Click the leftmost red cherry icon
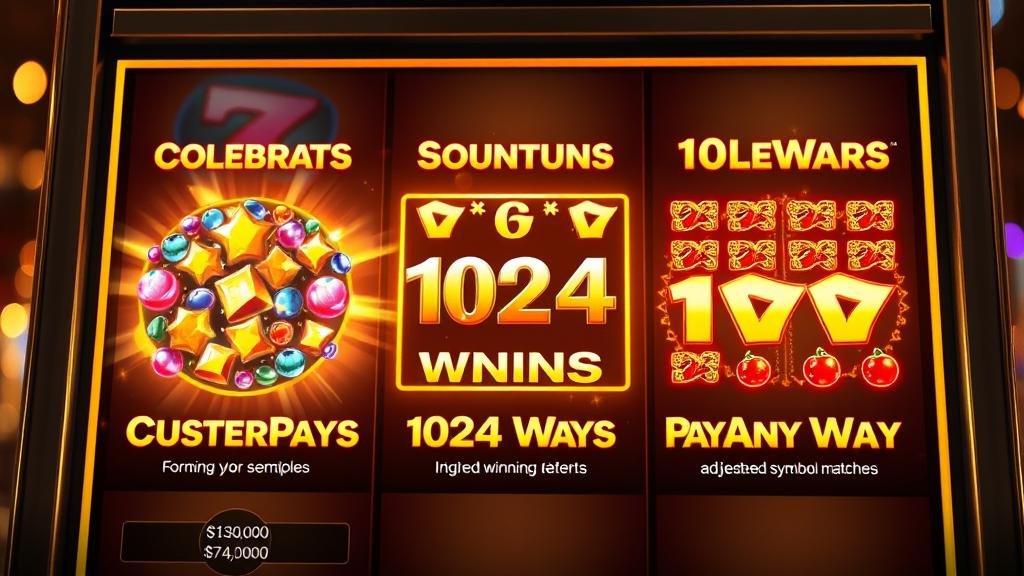Image resolution: width=1024 pixels, height=576 pixels. [754, 369]
